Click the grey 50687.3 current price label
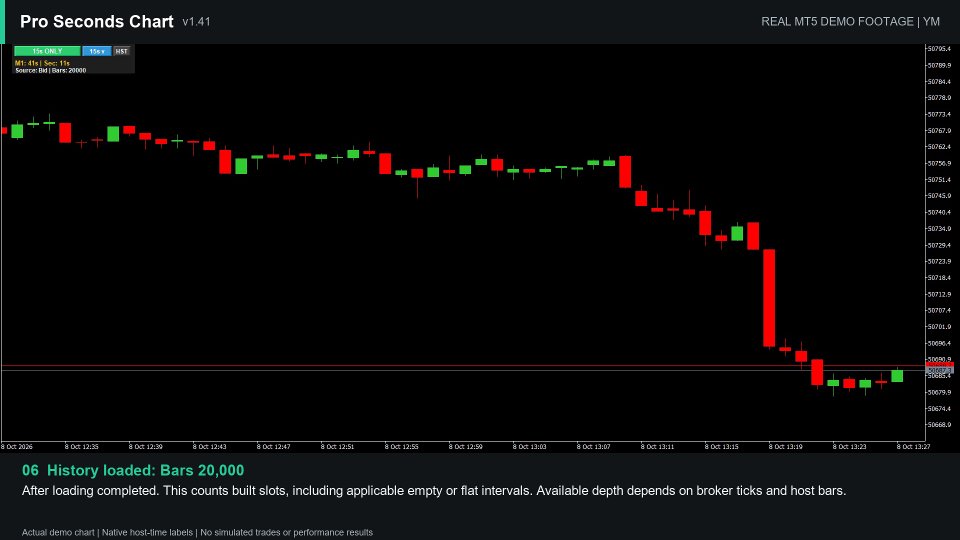This screenshot has width=960, height=540. click(x=939, y=370)
